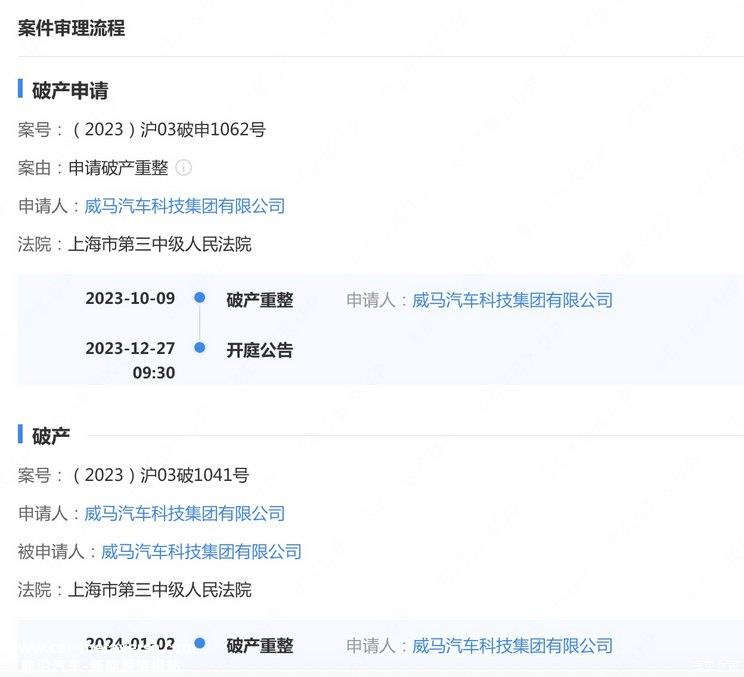
Task: Click the date 2023-10-09
Action: tap(130, 298)
